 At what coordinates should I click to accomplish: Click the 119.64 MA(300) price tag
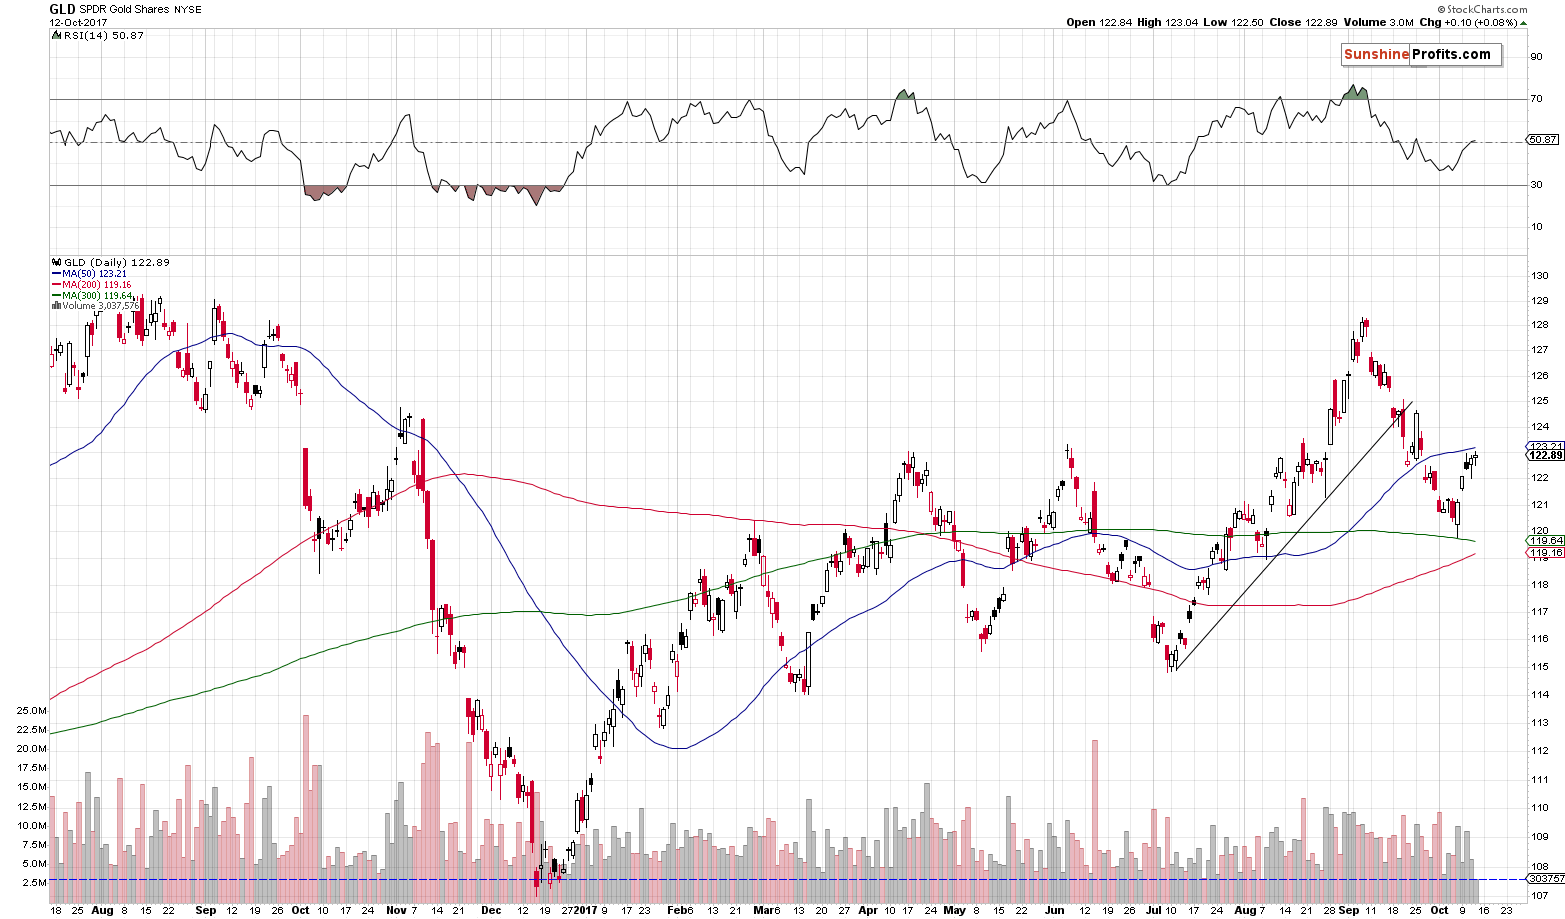1546,540
